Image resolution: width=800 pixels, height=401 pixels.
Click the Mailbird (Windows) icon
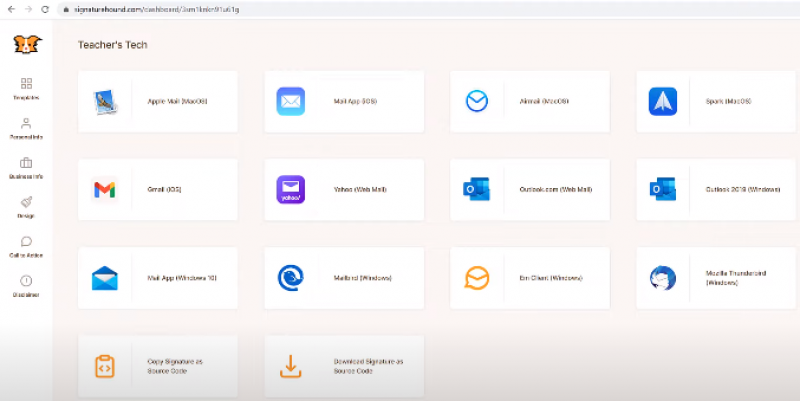point(290,277)
